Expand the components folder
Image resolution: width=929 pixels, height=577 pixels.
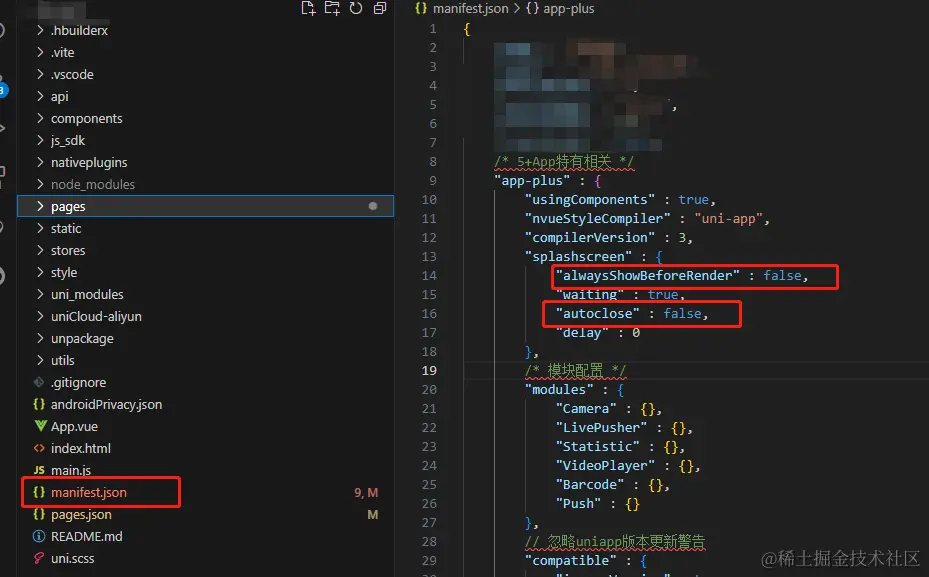tap(40, 118)
